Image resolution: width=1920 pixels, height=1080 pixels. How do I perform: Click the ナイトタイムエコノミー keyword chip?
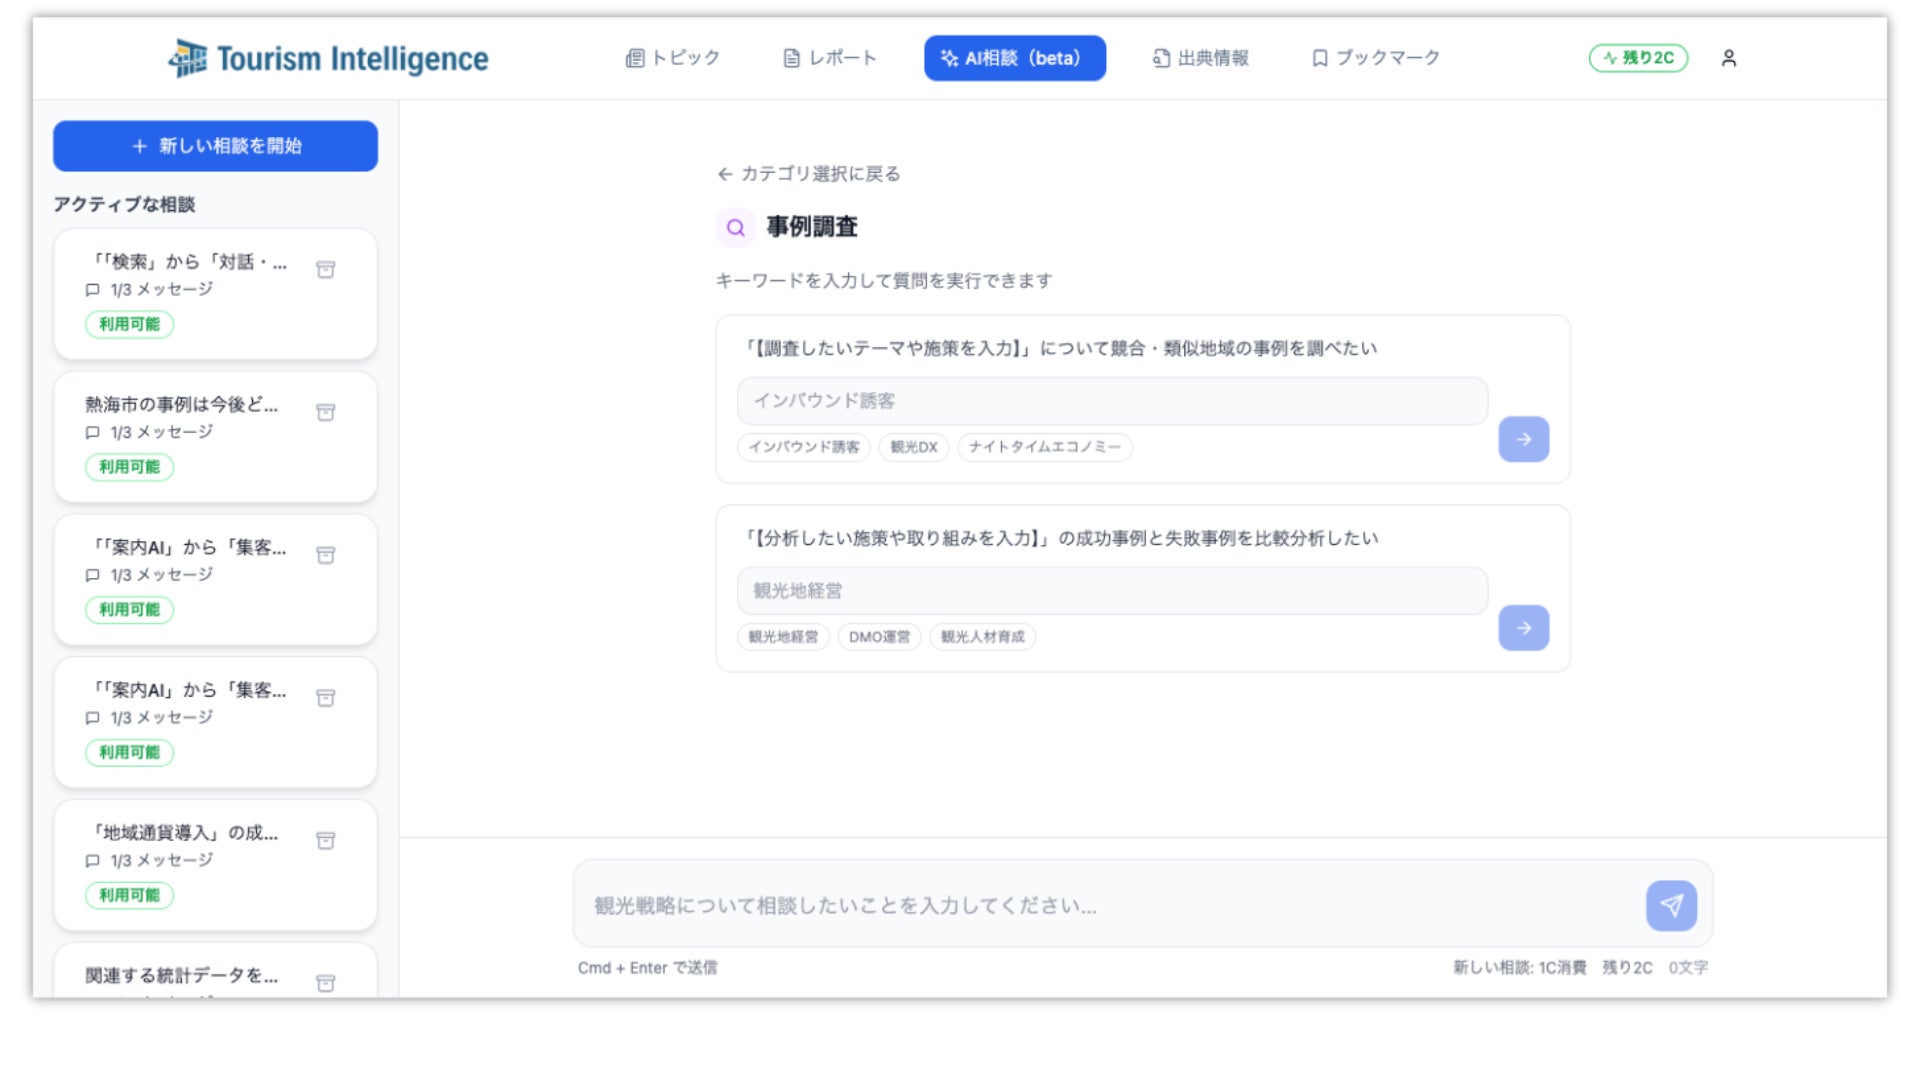[1044, 447]
